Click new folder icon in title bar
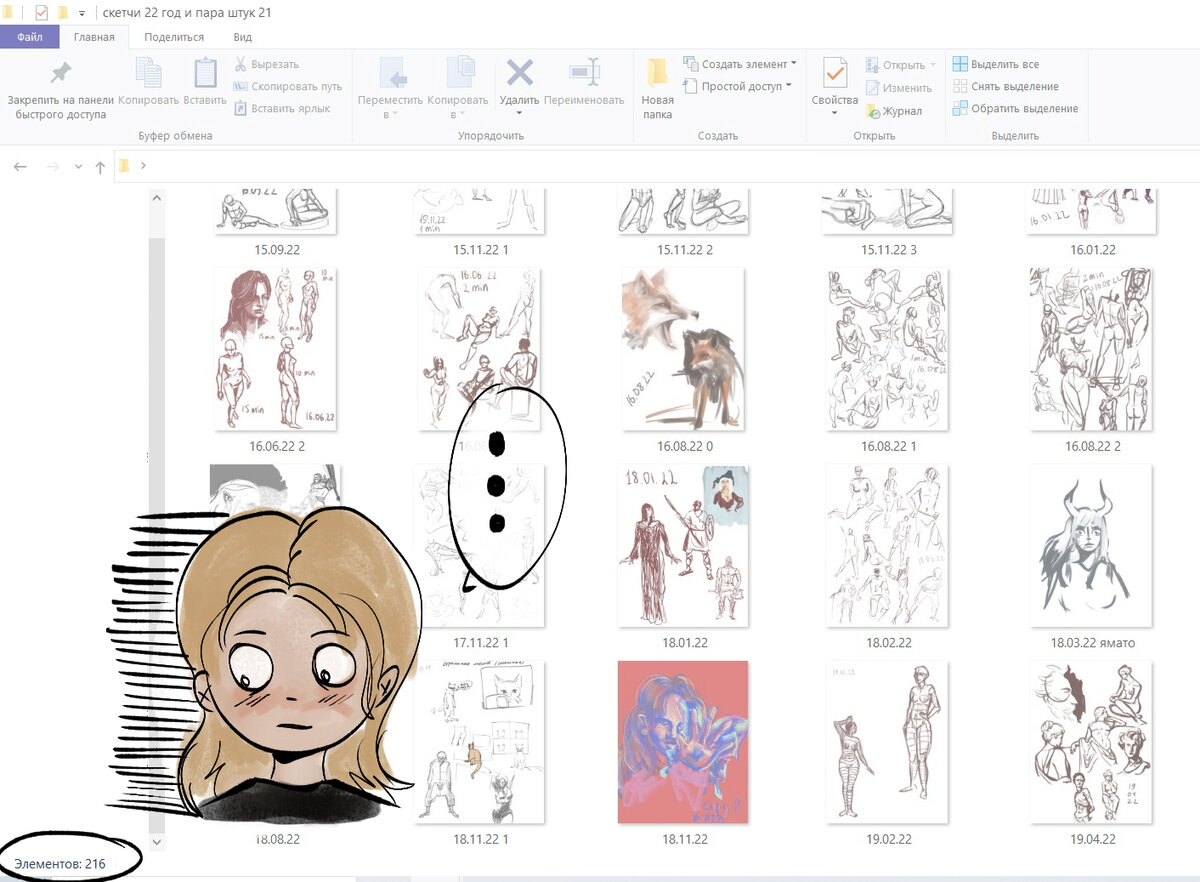 63,13
